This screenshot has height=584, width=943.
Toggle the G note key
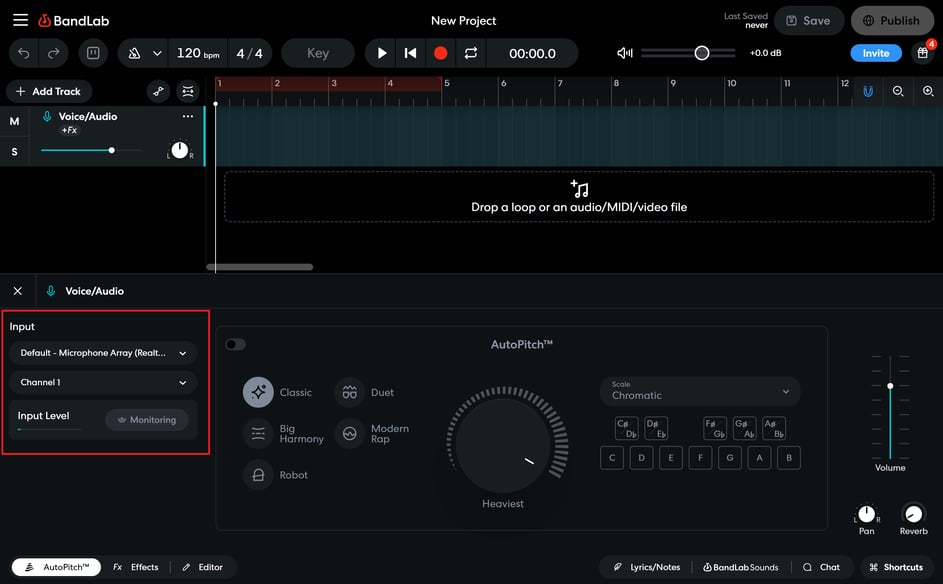(730, 458)
